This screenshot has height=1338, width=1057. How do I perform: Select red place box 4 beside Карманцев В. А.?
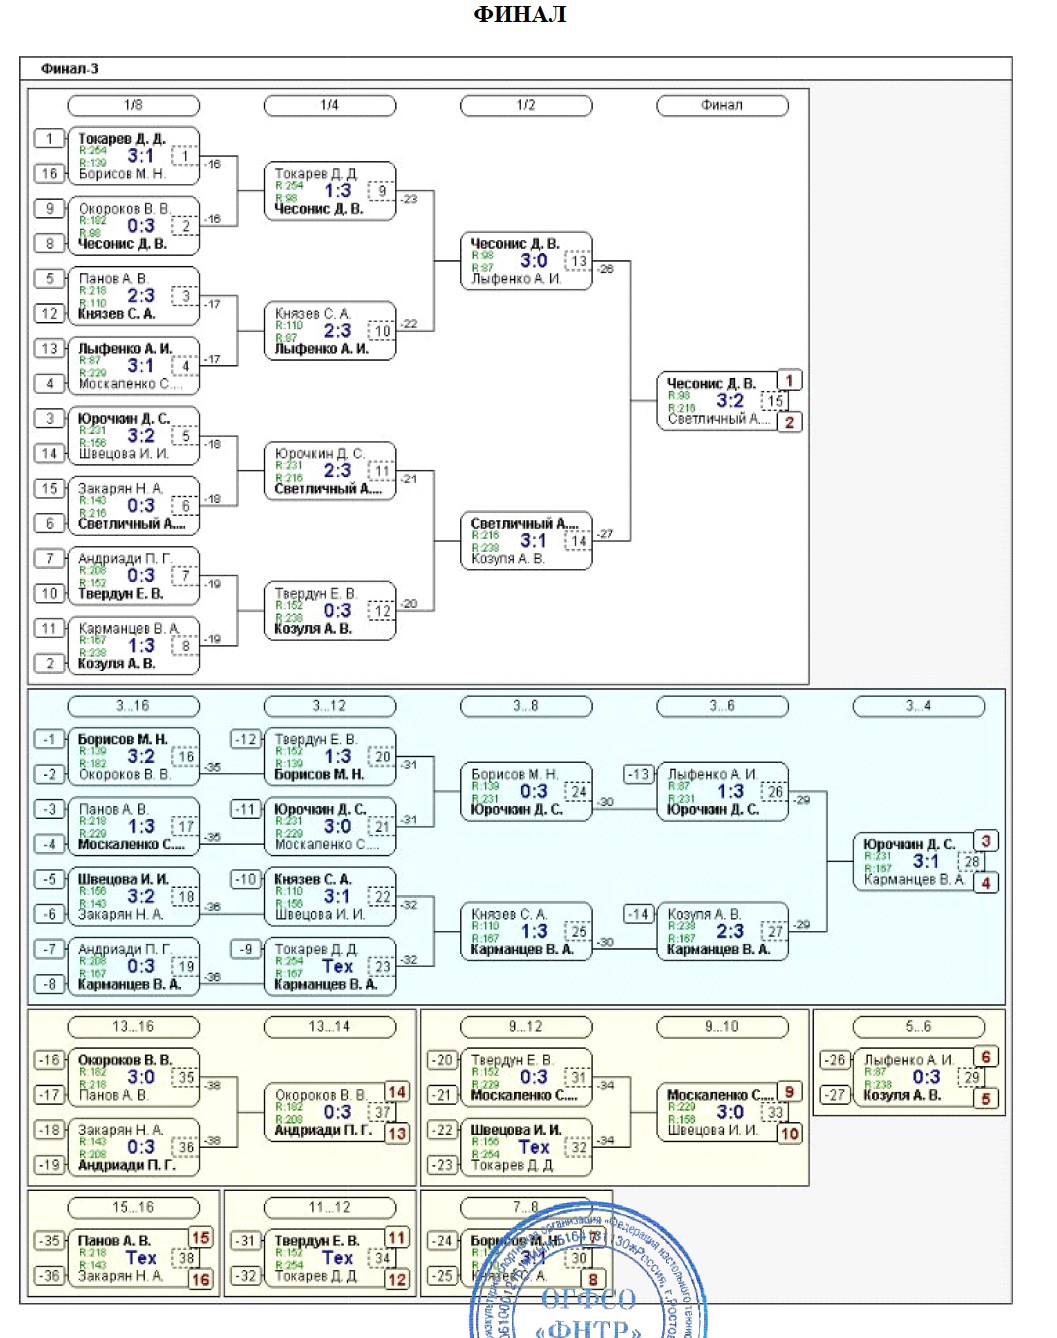point(986,883)
